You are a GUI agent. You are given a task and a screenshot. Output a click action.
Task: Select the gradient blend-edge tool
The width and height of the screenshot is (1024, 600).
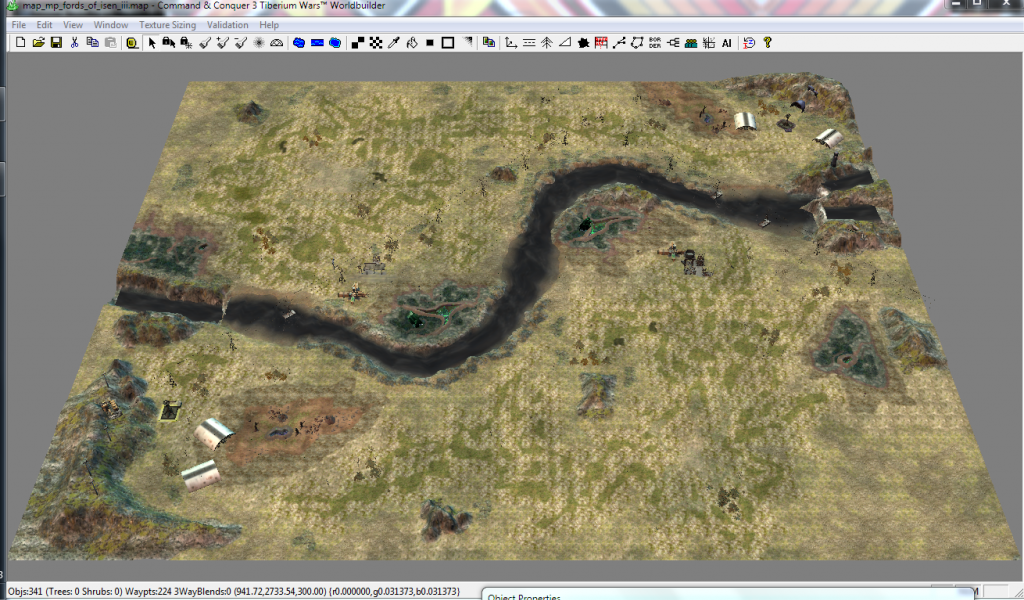coord(467,43)
